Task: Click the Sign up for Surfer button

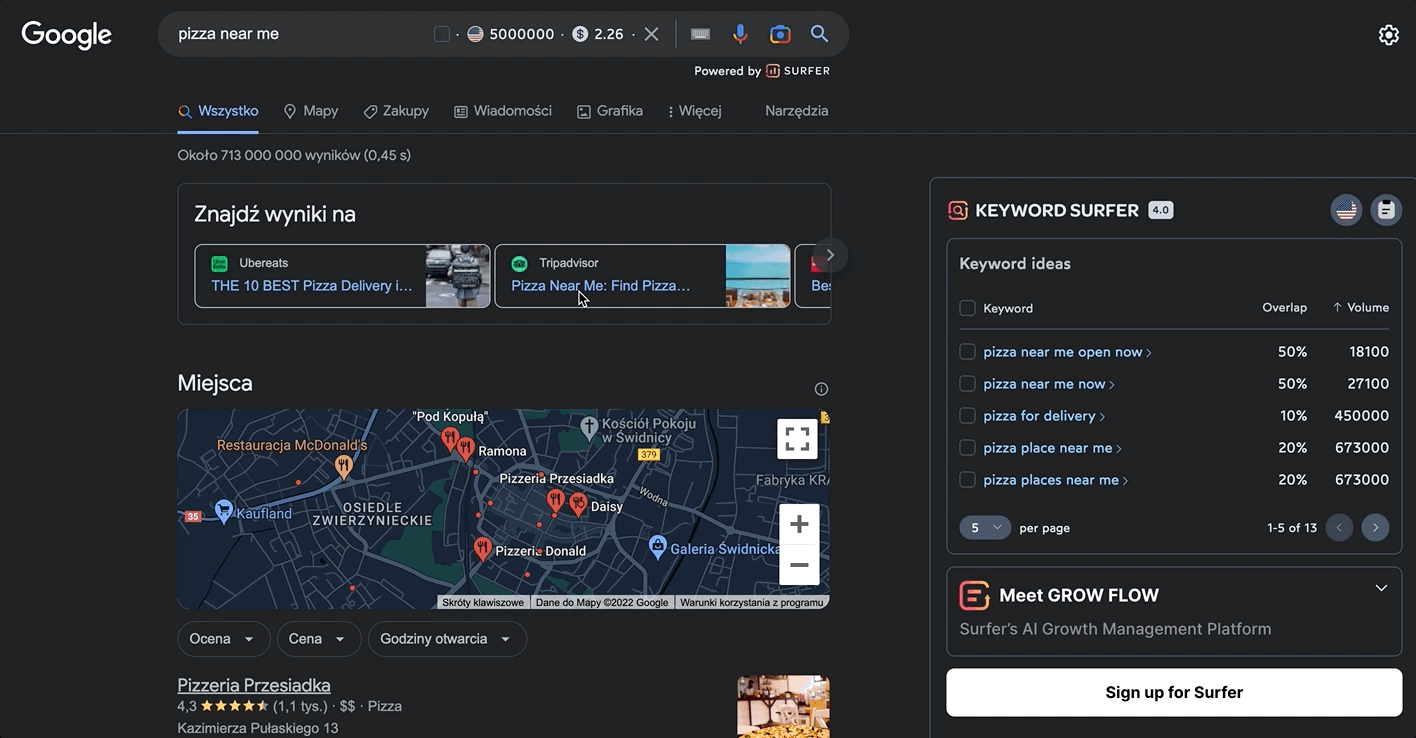Action: (1174, 692)
